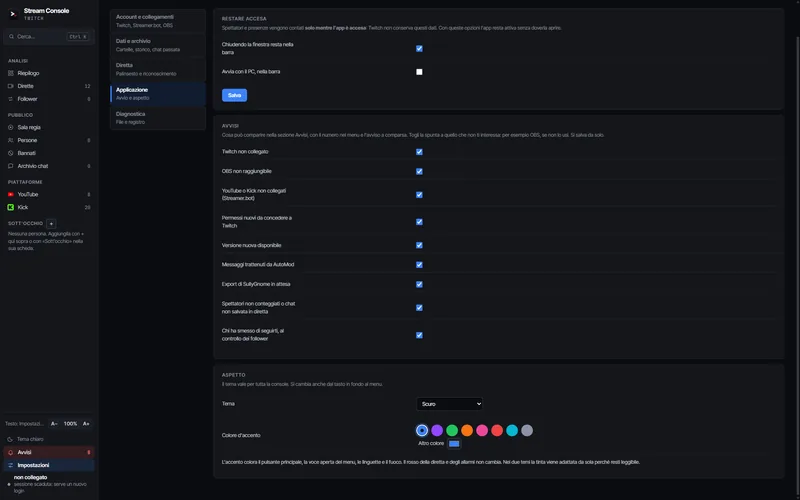
Task: Click the Dirette camera icon
Action: coord(11,86)
